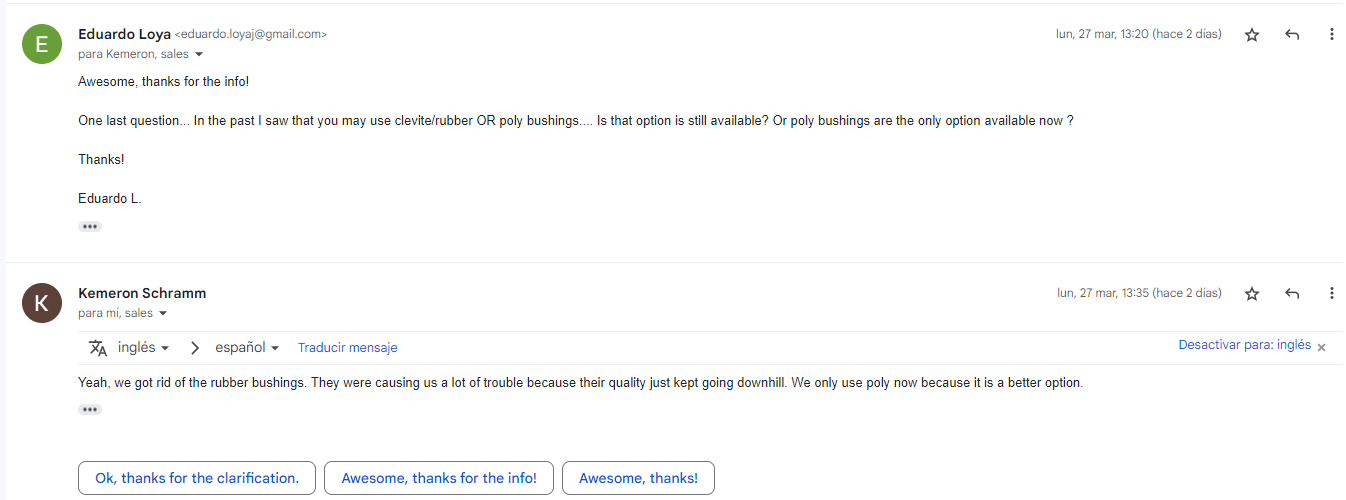Expand recipient details under Kemeron Schramm
The height and width of the screenshot is (500, 1346).
[163, 314]
